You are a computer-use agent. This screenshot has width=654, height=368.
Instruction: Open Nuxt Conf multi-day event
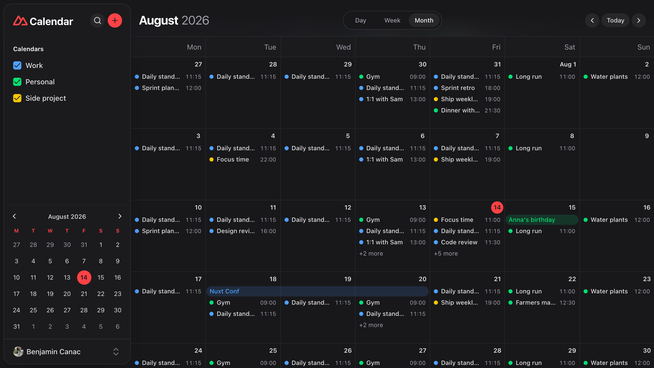click(317, 291)
